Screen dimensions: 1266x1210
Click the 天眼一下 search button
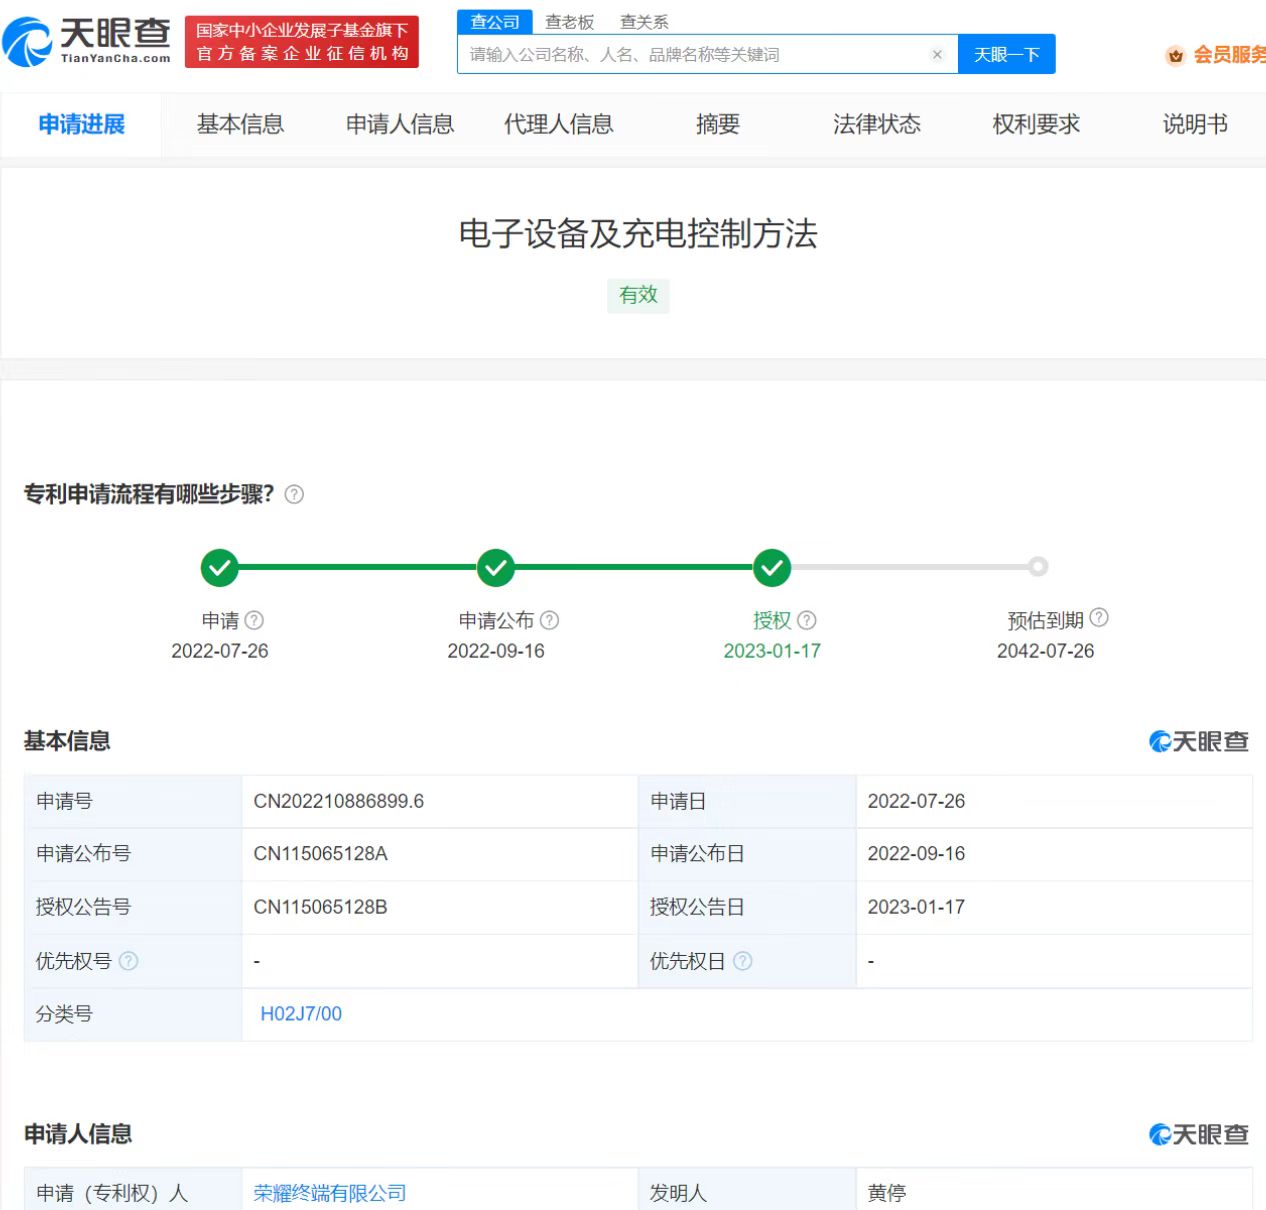coord(1006,55)
